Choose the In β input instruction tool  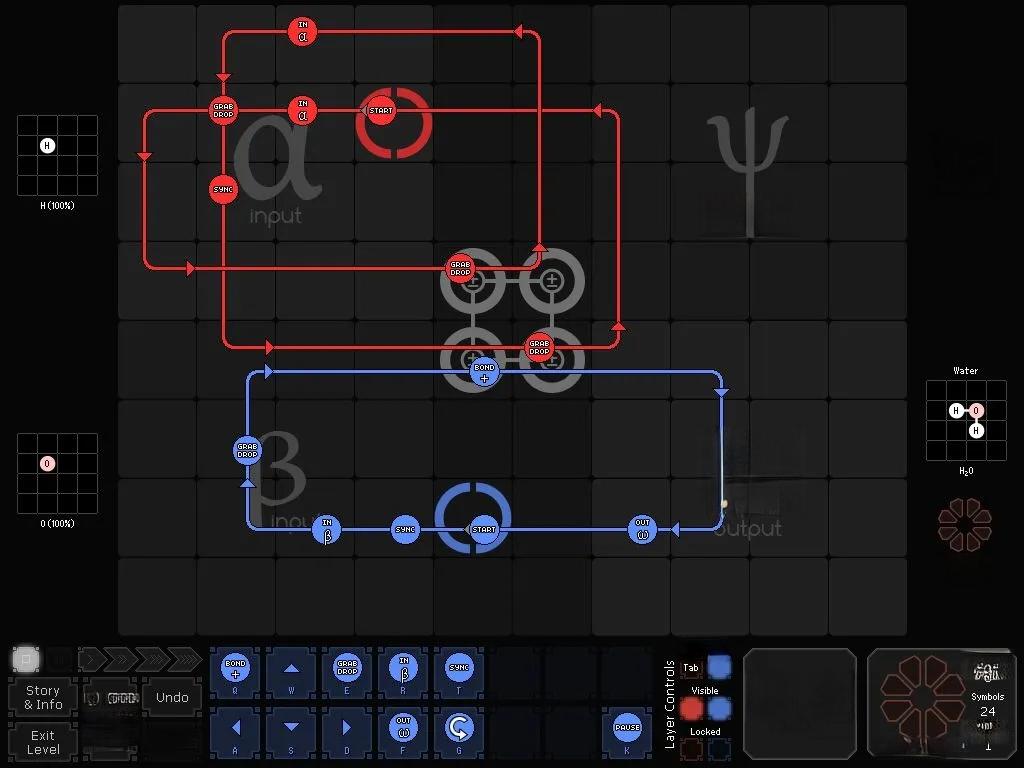pos(403,669)
